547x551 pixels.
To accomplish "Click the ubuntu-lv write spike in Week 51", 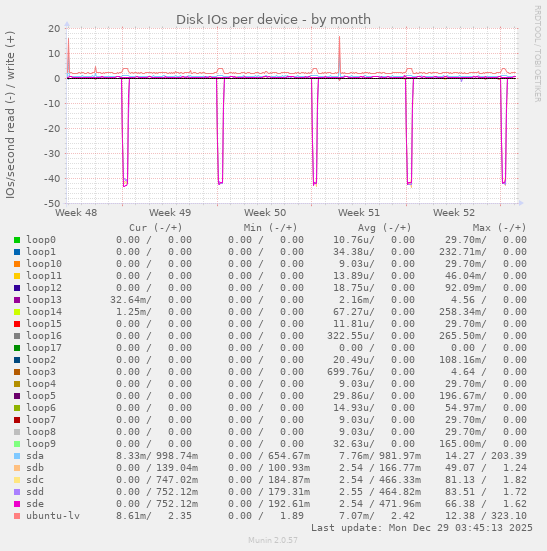I will pyautogui.click(x=339, y=56).
